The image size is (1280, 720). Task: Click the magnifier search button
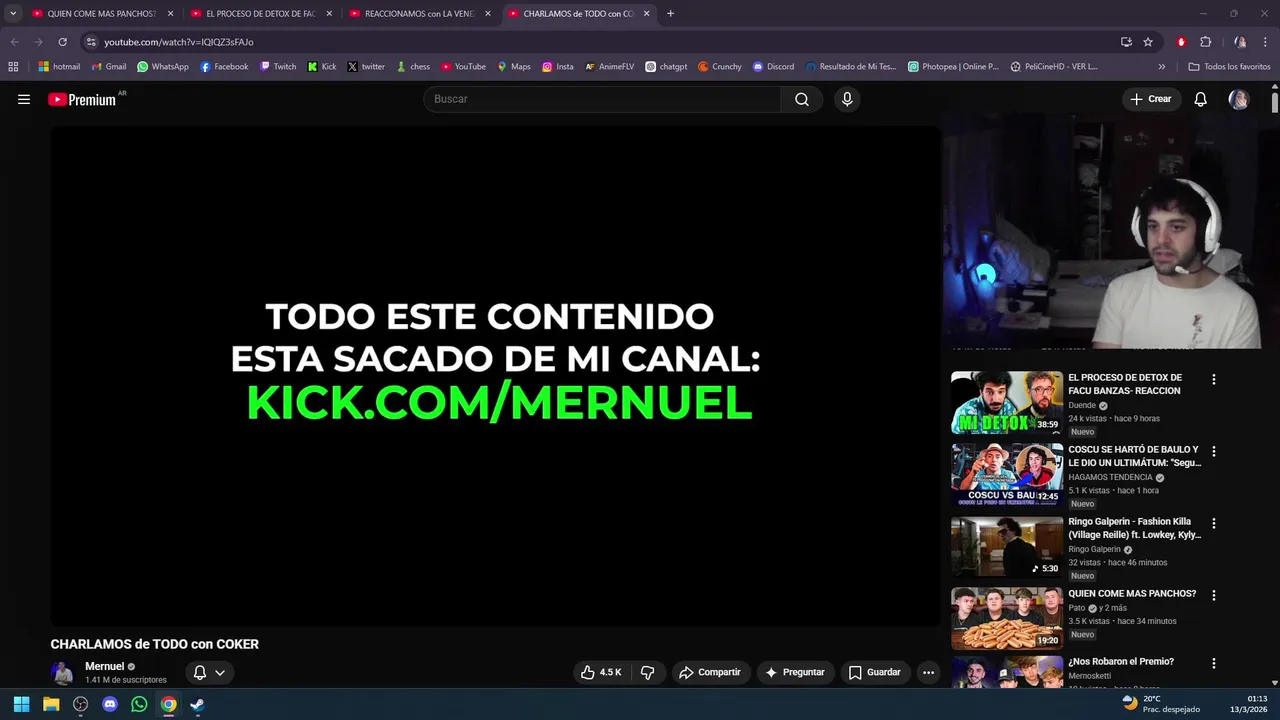(x=802, y=99)
